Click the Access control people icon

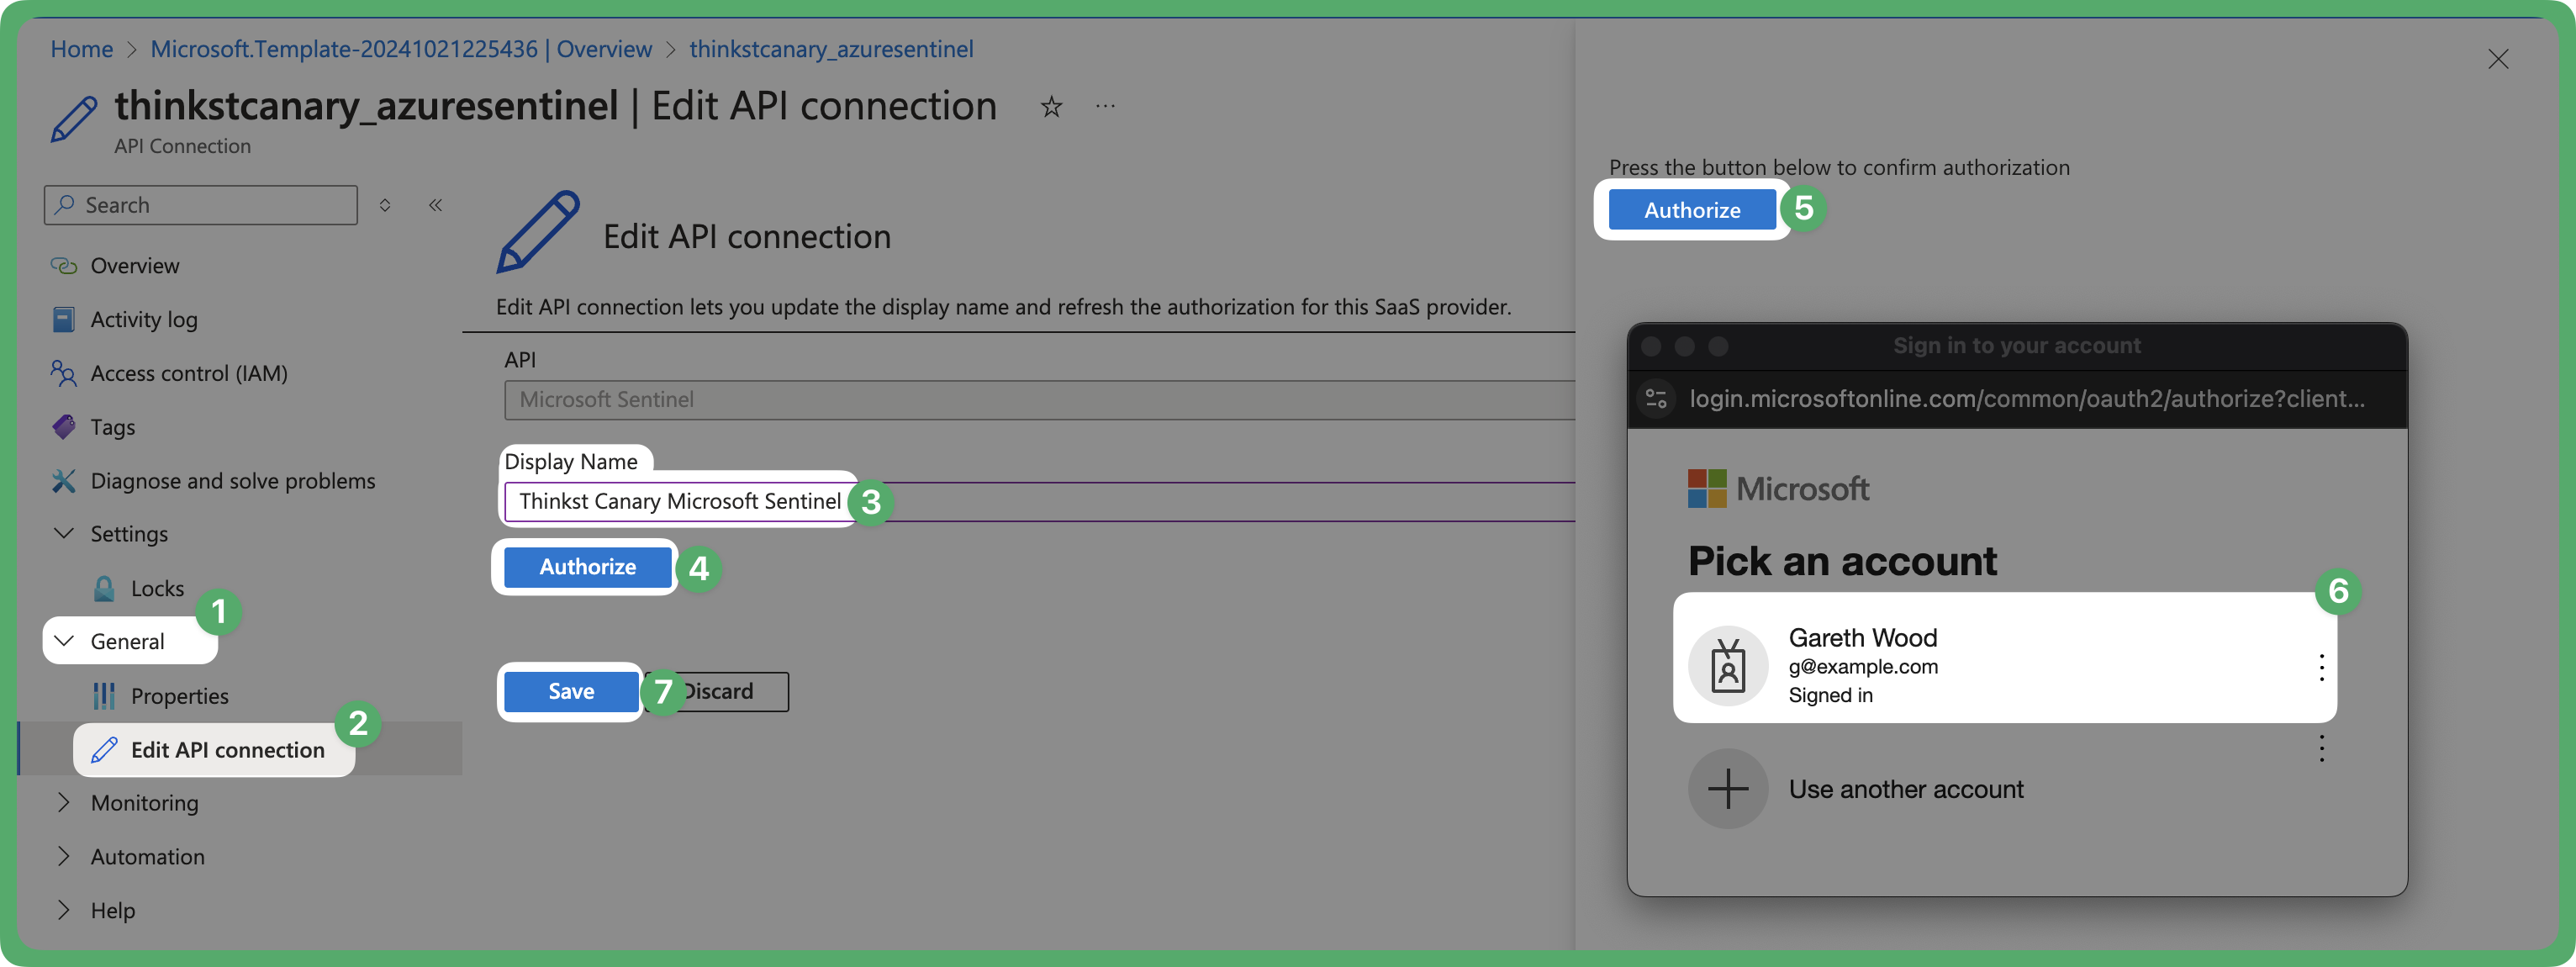point(63,374)
